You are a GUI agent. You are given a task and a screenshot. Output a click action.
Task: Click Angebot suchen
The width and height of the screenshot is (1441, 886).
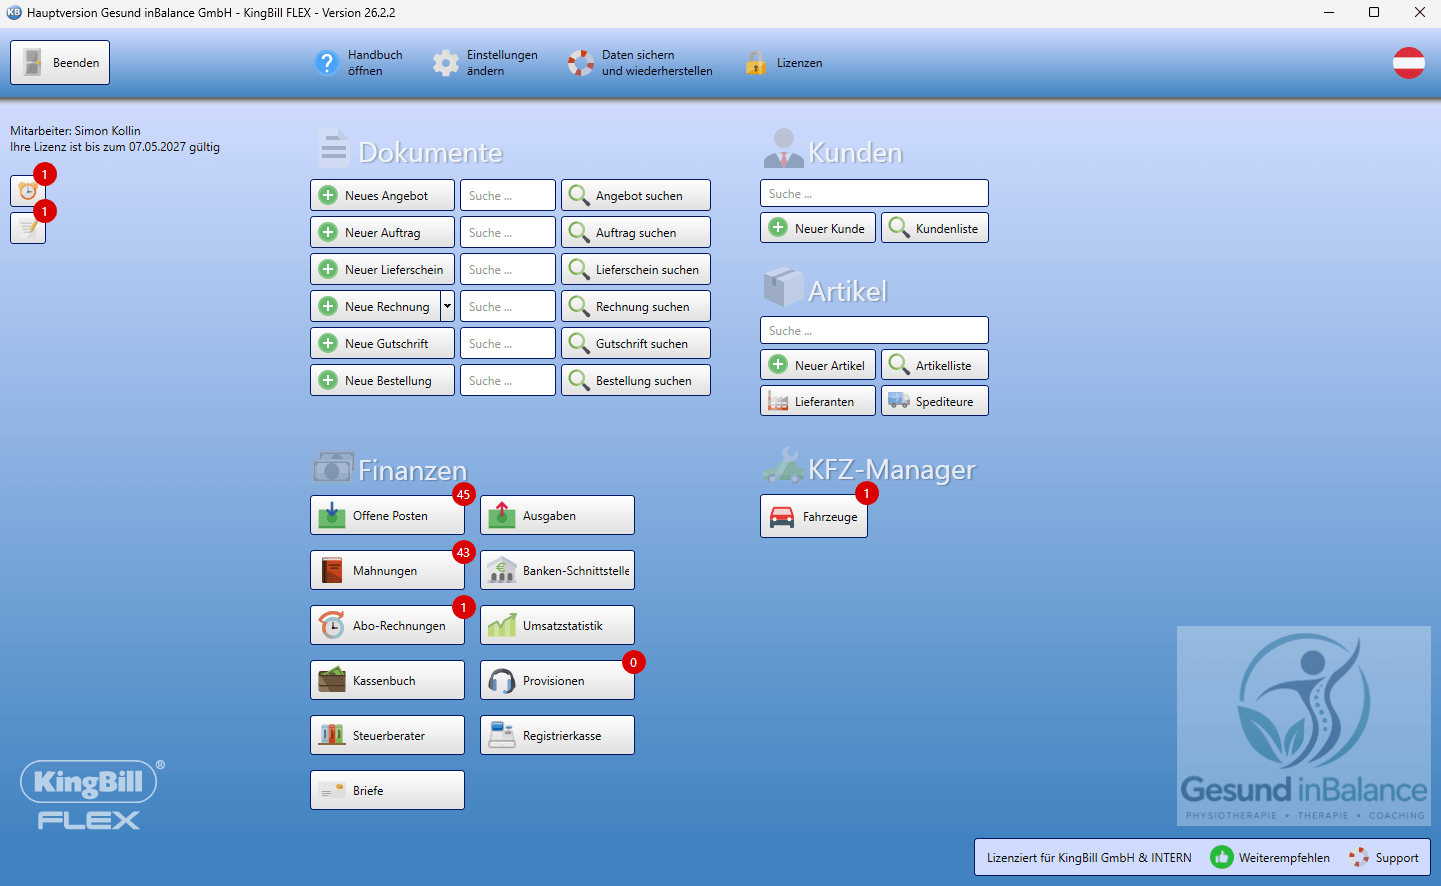[x=636, y=195]
